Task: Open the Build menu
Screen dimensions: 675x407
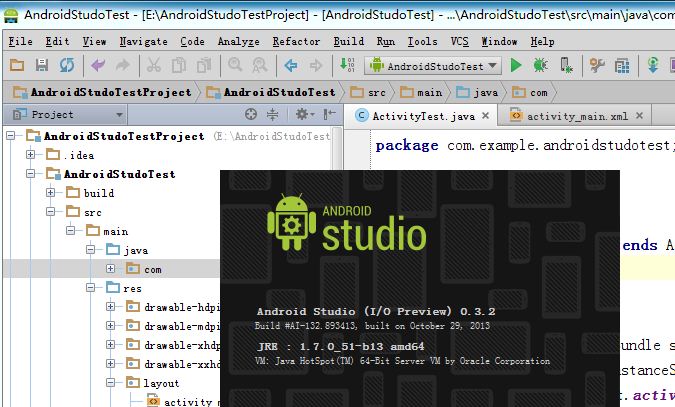Action: point(349,41)
